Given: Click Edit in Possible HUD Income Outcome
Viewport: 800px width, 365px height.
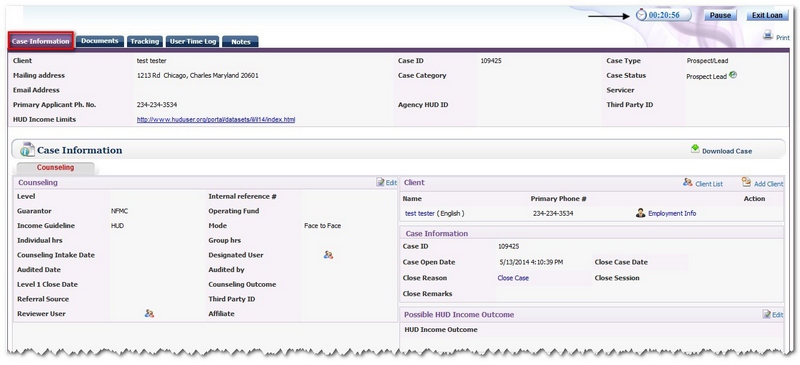Looking at the screenshot, I should pos(777,315).
